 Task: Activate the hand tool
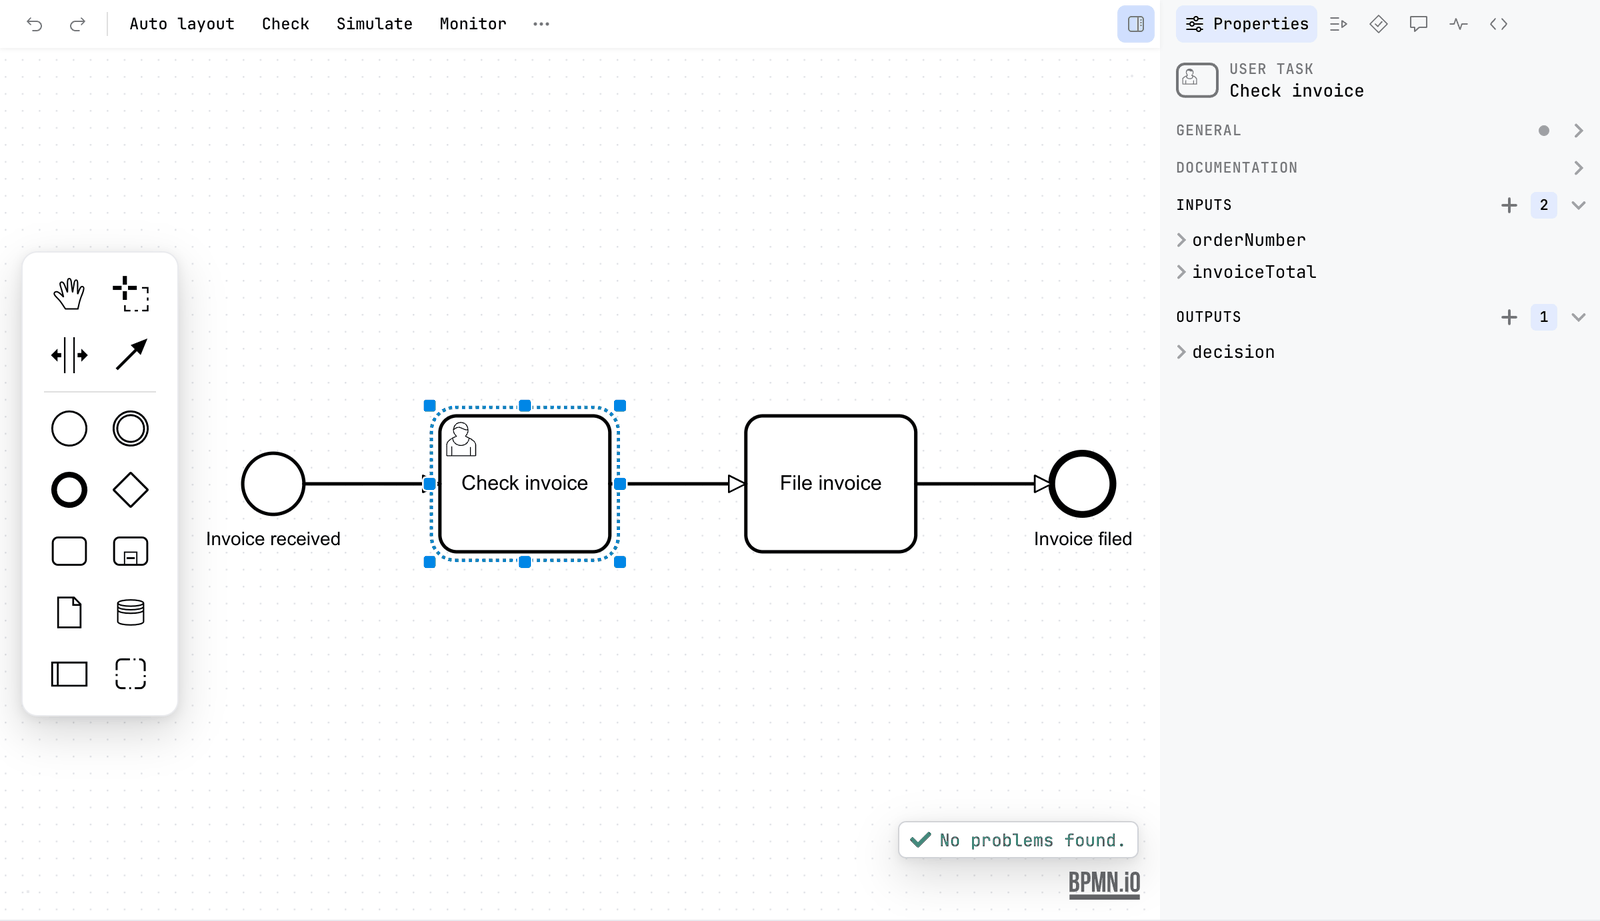69,294
